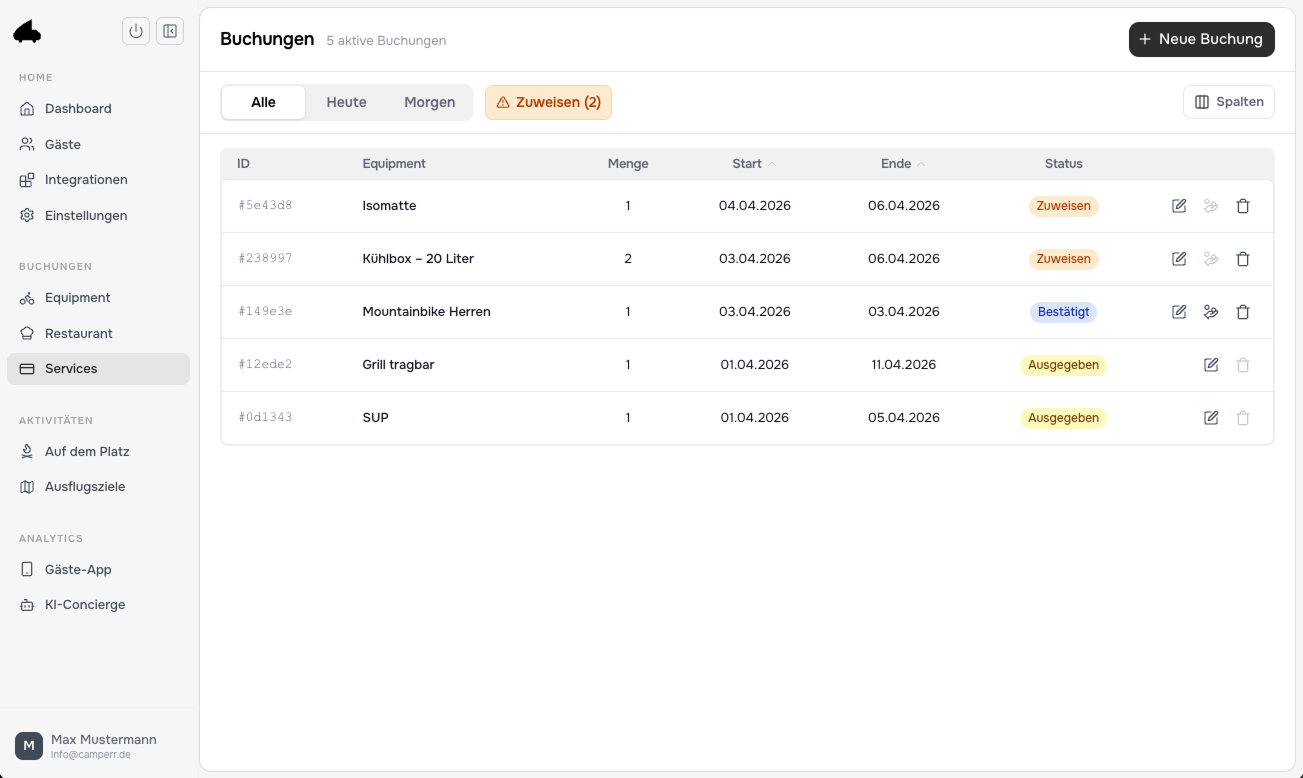Click quantity 2 in Kühlbox row

click(628, 259)
